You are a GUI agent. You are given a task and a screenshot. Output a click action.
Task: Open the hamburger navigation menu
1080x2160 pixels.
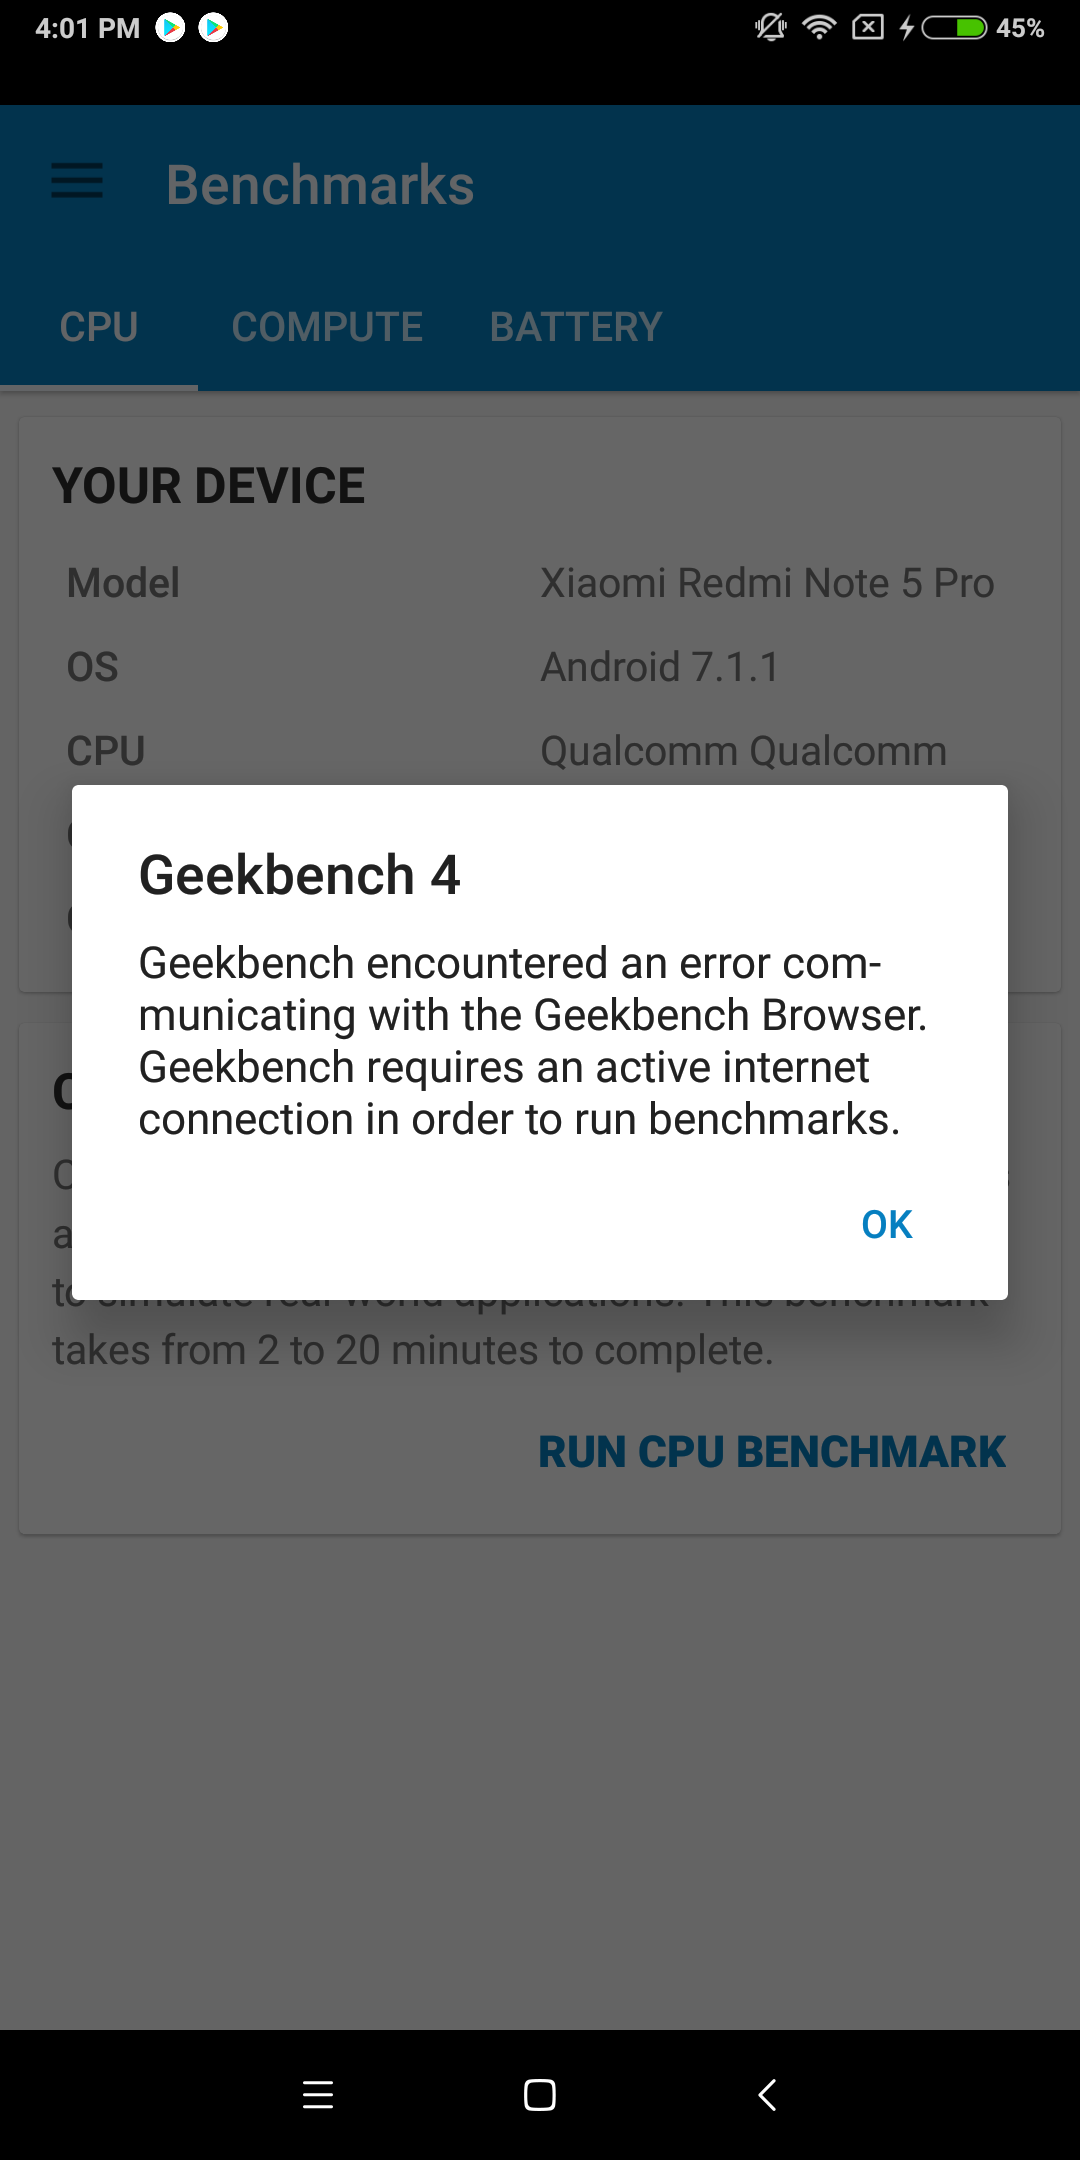(x=77, y=182)
